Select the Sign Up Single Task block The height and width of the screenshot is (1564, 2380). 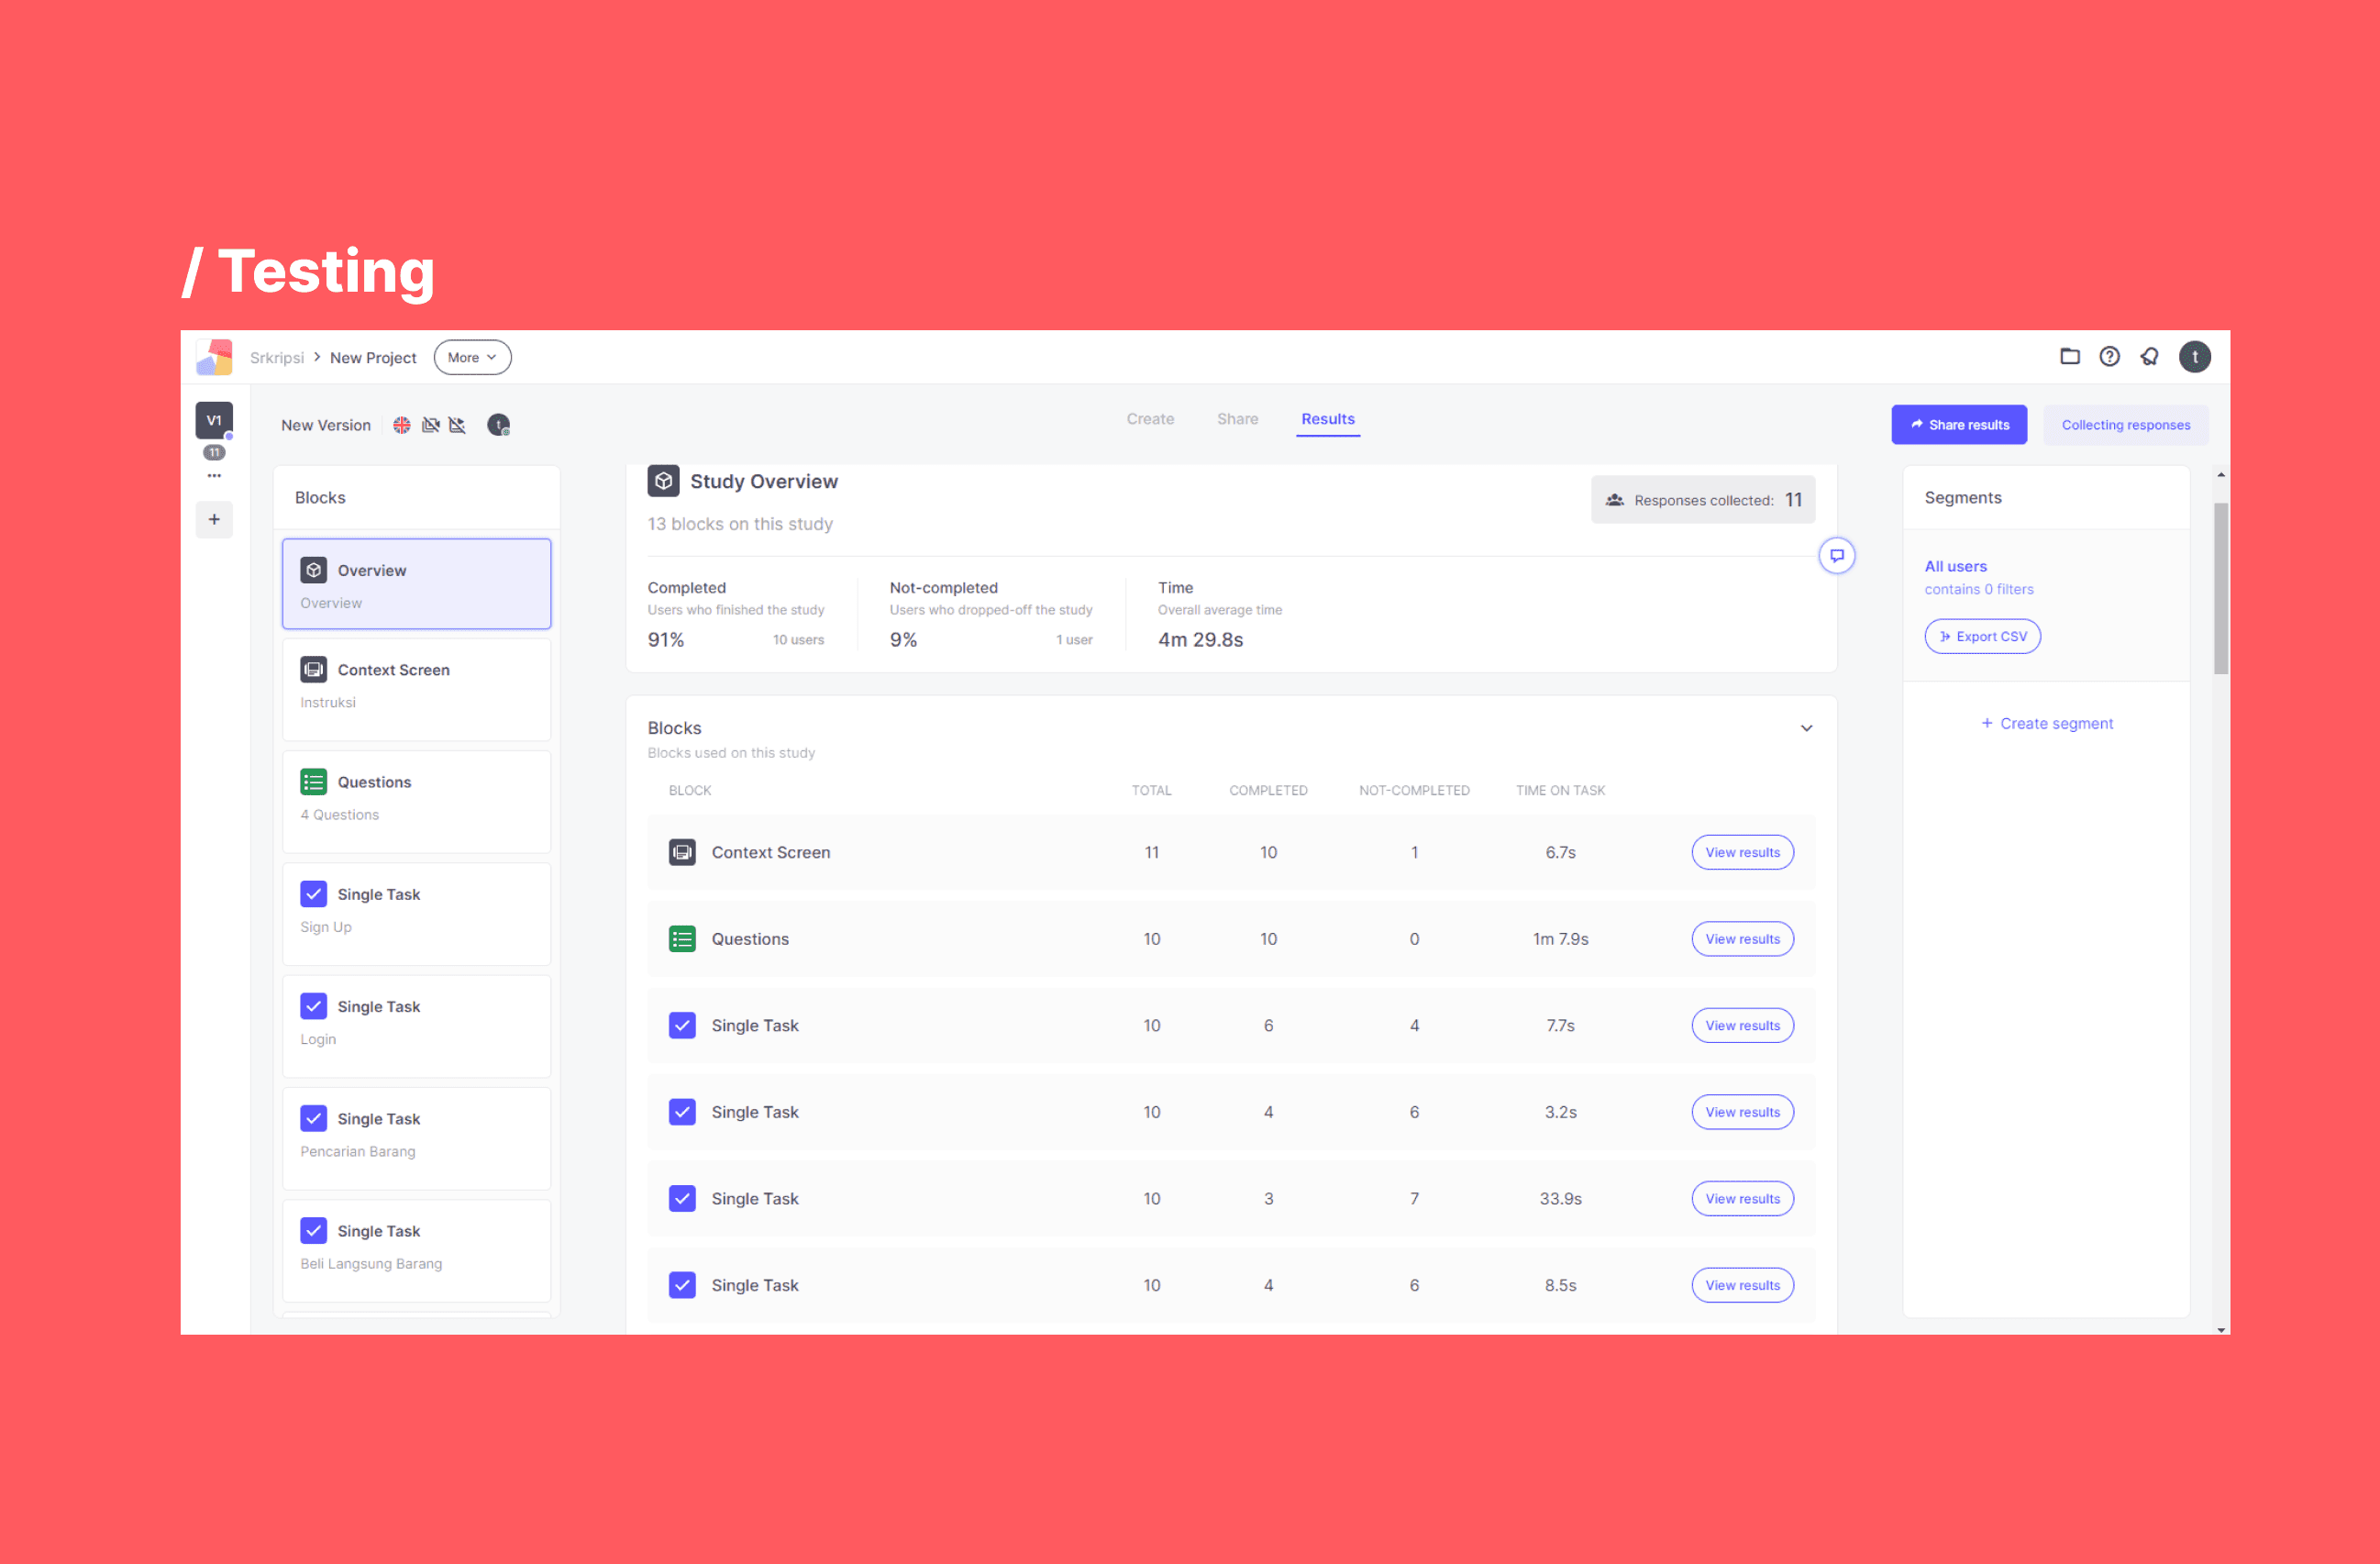[x=416, y=912]
